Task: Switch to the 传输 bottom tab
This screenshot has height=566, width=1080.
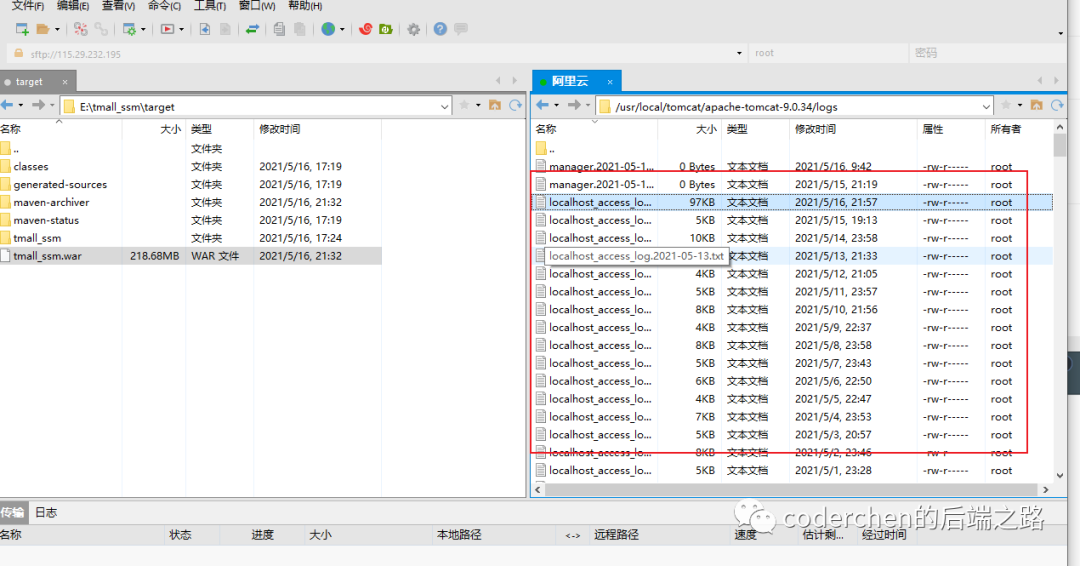Action: (13, 512)
